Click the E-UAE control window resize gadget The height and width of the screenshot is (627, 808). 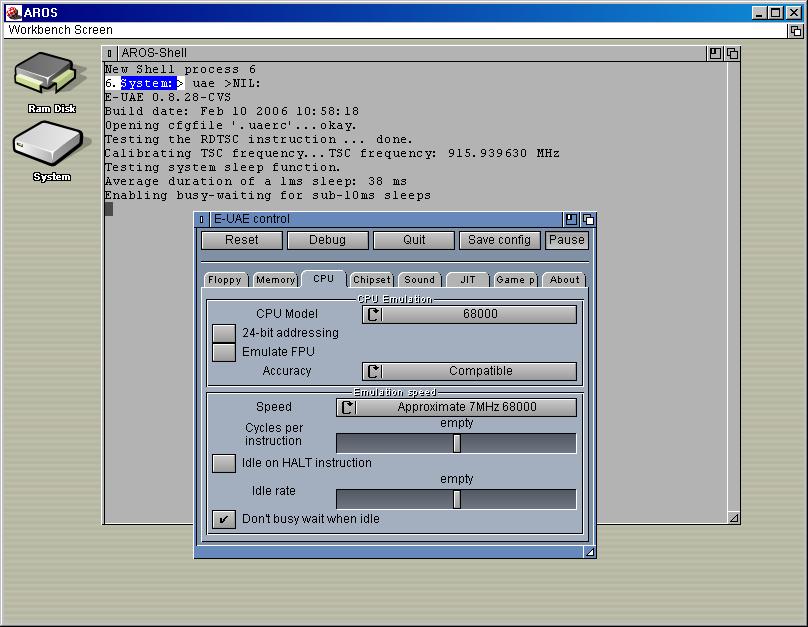pos(590,552)
